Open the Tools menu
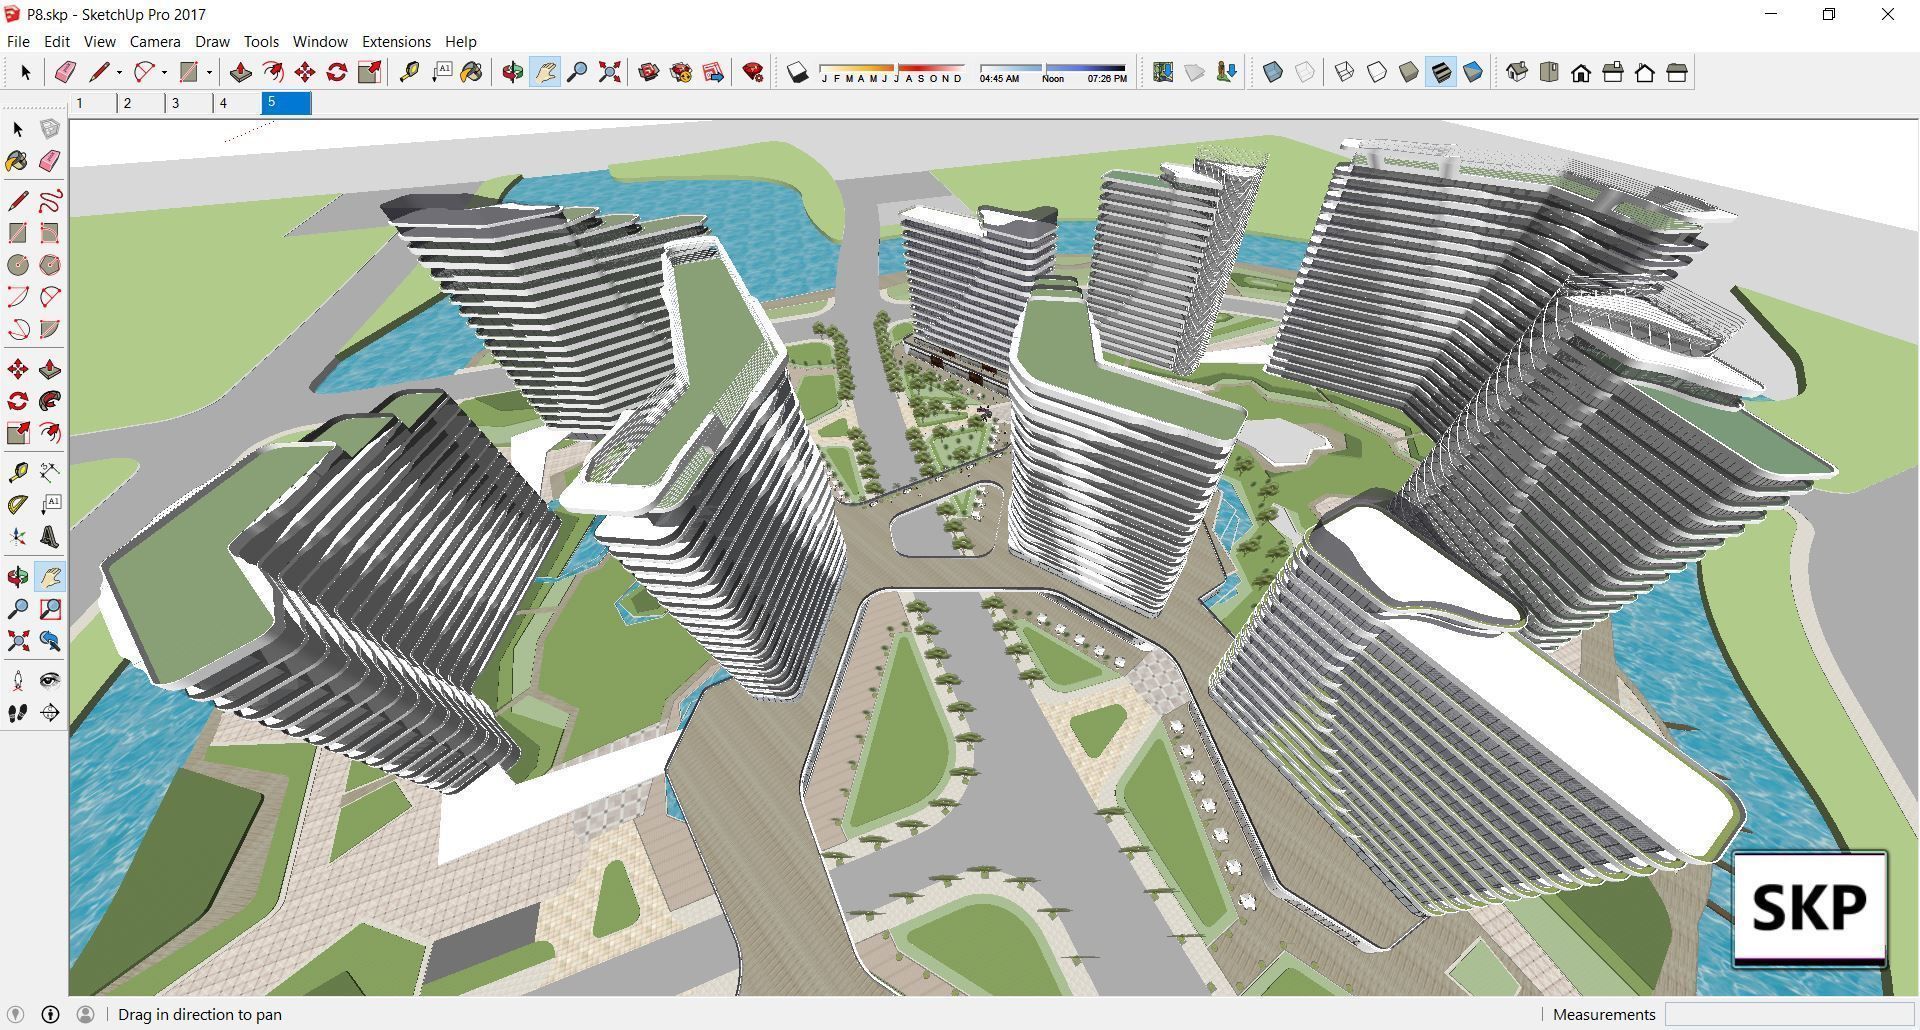 261,41
